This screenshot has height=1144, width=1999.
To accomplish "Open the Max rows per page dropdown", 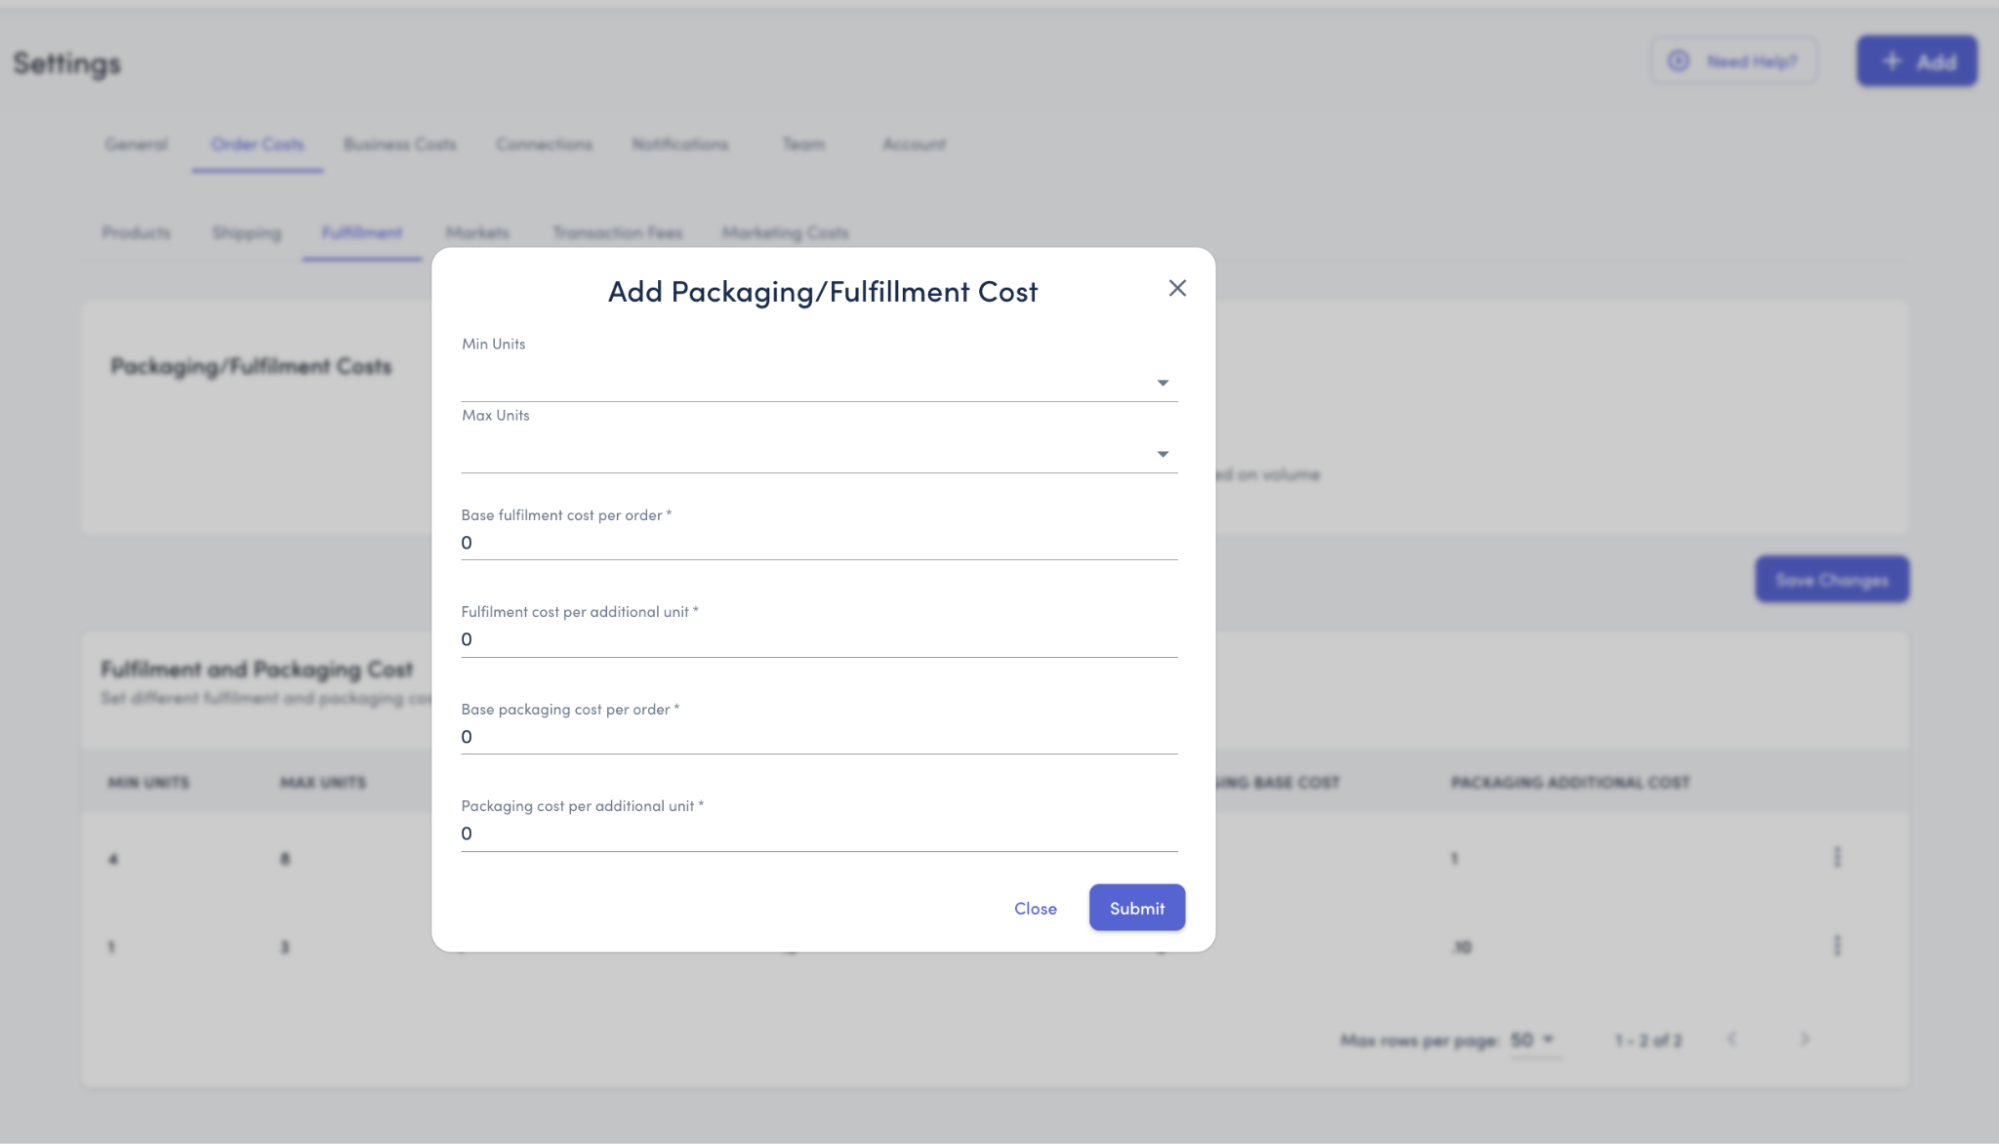I will (x=1533, y=1040).
